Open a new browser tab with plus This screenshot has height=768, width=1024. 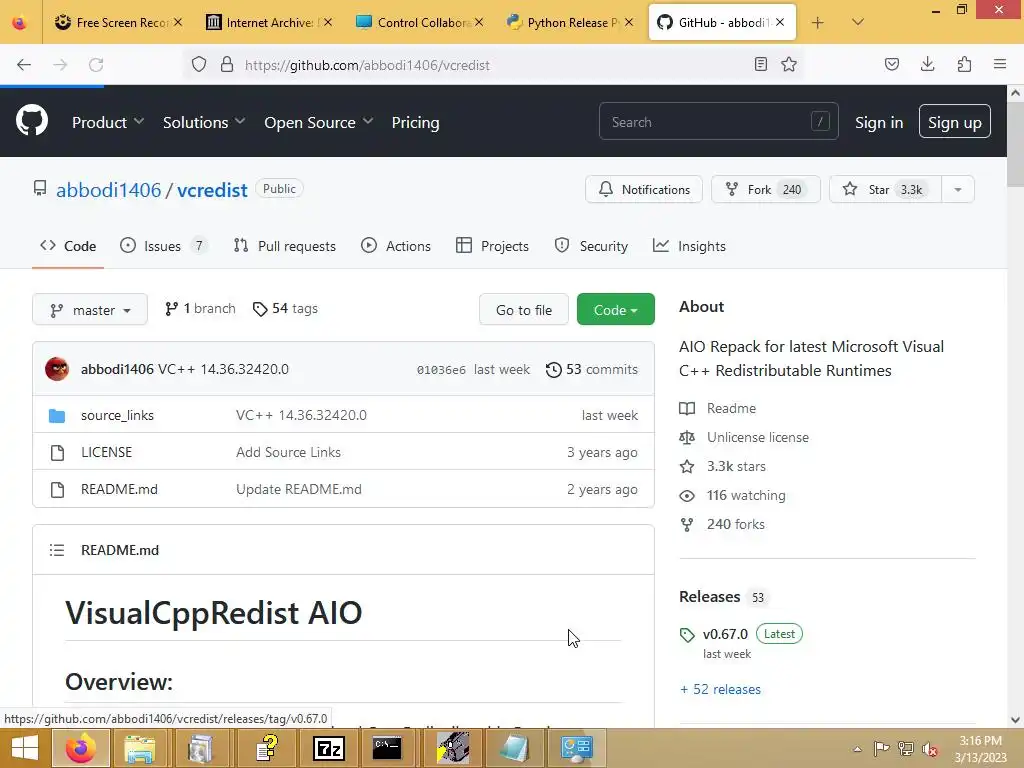pyautogui.click(x=817, y=23)
